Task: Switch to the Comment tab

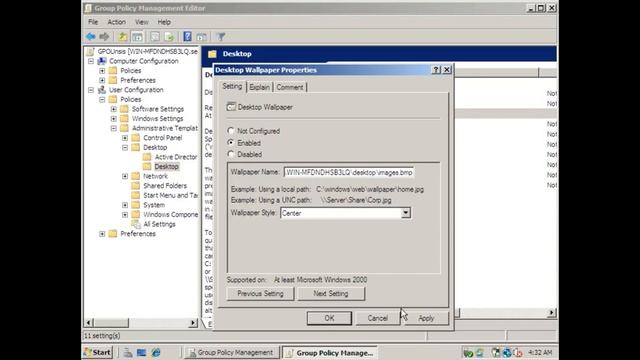Action: [290, 87]
